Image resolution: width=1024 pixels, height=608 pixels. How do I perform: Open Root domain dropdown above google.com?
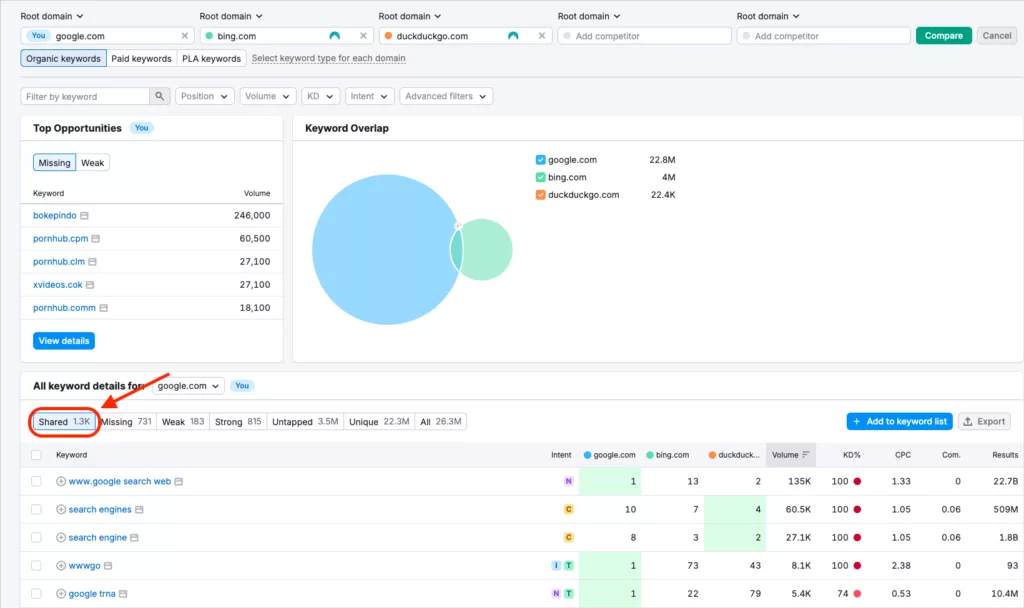point(52,16)
